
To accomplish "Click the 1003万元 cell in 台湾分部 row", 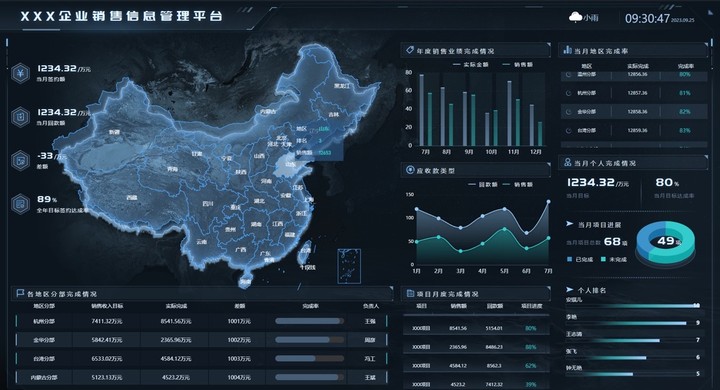I will (x=239, y=358).
